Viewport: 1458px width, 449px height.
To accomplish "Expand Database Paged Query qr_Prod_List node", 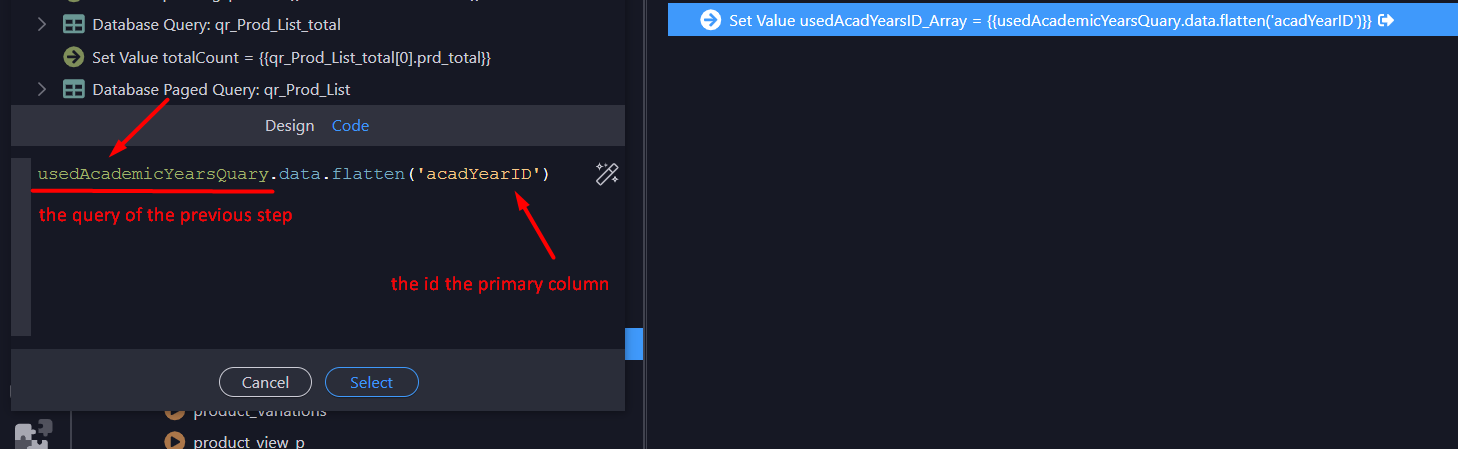I will [42, 89].
